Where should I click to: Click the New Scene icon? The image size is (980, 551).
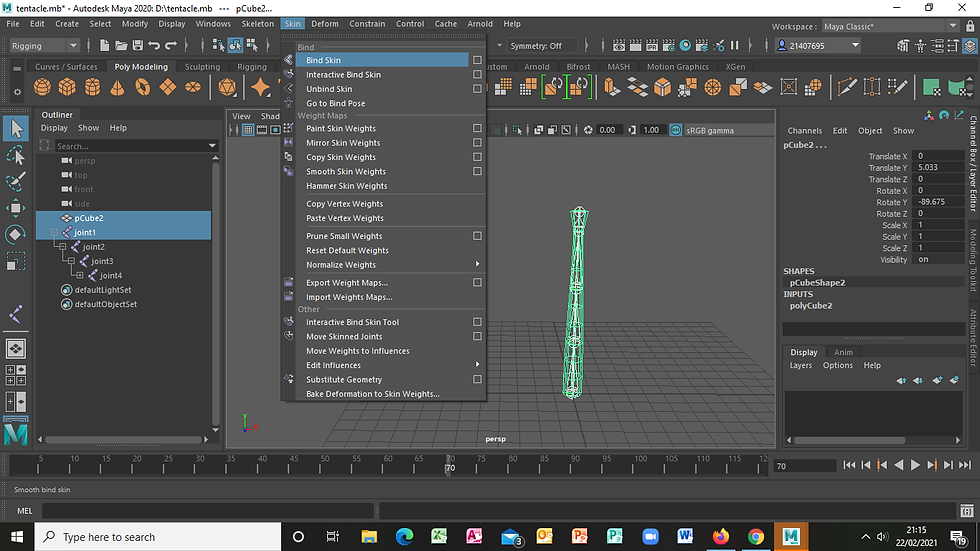point(104,45)
